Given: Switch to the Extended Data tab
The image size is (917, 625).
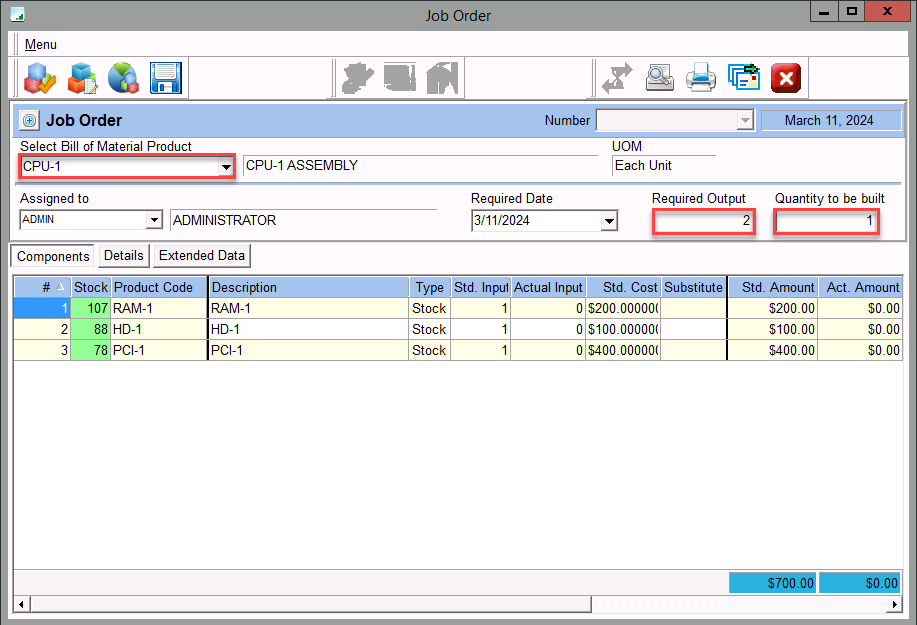Looking at the screenshot, I should click(x=201, y=256).
